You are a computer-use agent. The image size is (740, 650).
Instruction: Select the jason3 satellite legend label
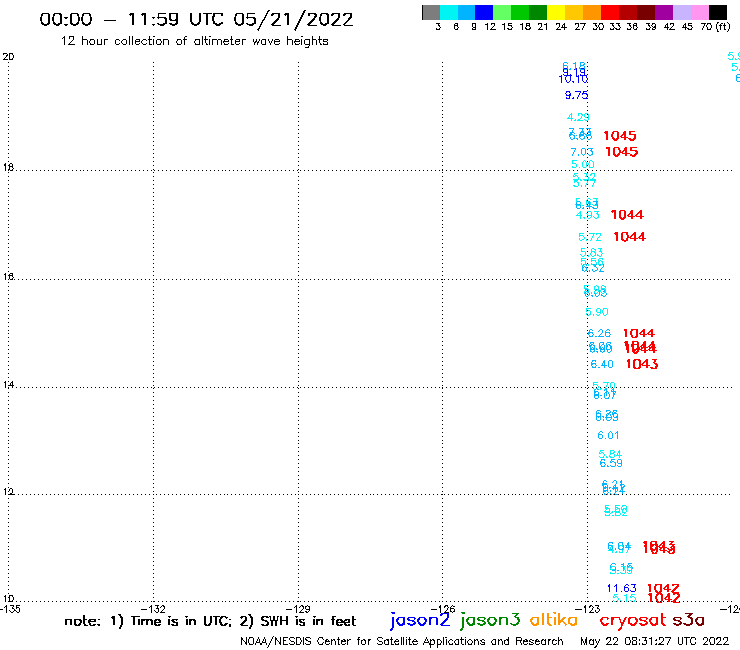click(x=490, y=620)
